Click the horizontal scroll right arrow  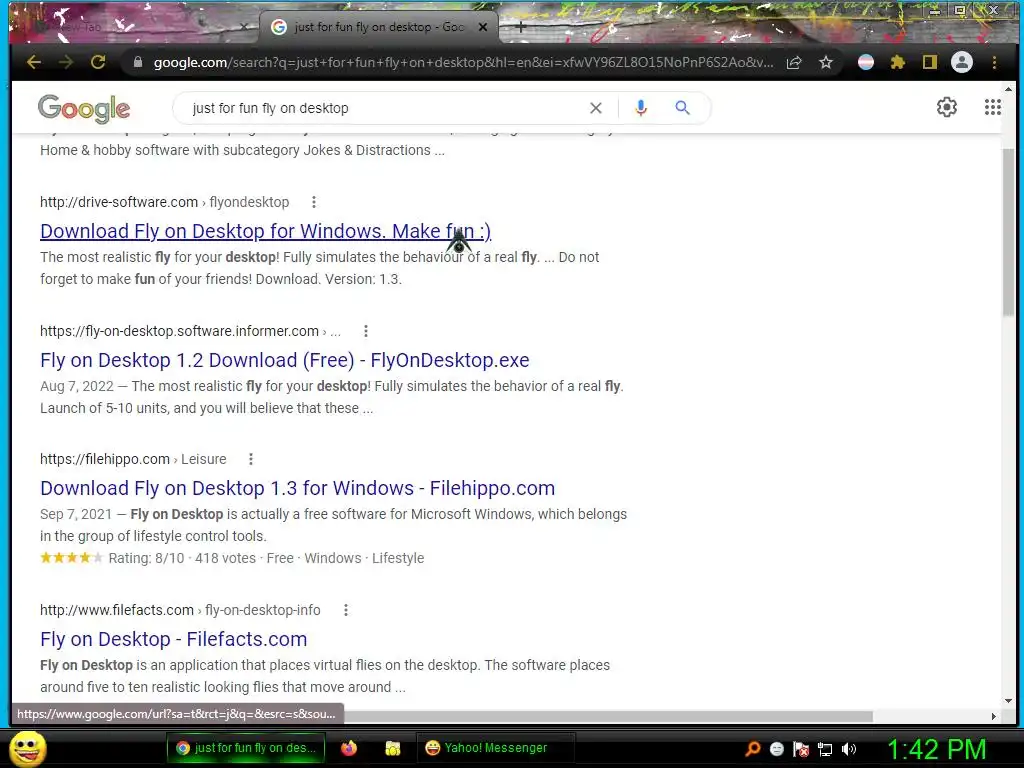[993, 716]
